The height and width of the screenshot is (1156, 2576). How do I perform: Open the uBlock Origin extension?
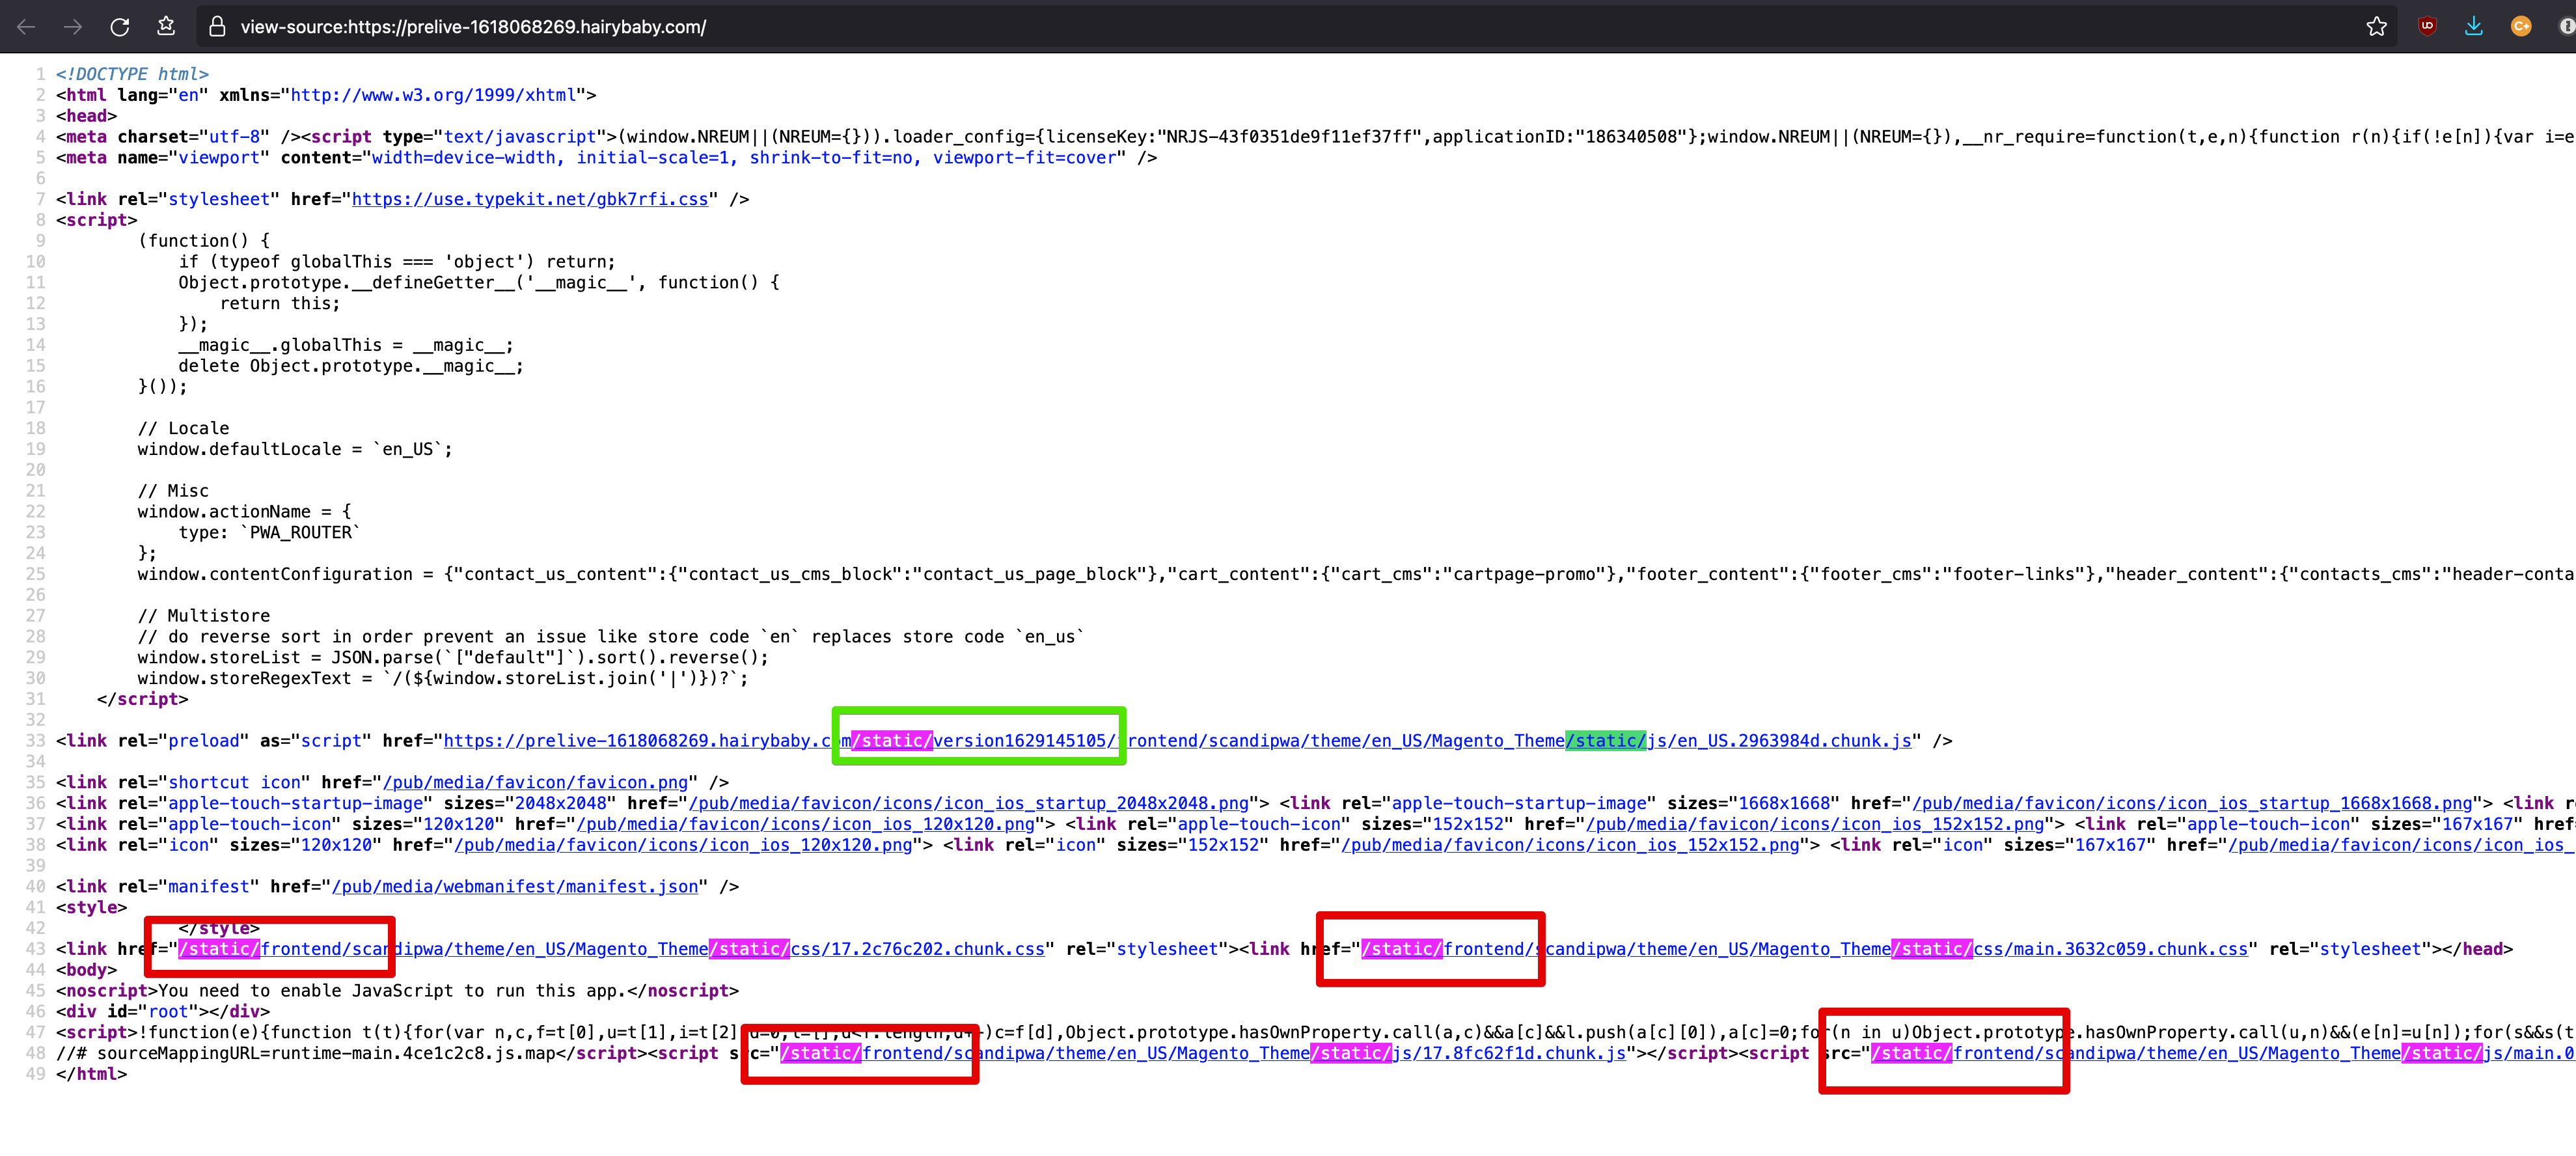pos(2426,26)
